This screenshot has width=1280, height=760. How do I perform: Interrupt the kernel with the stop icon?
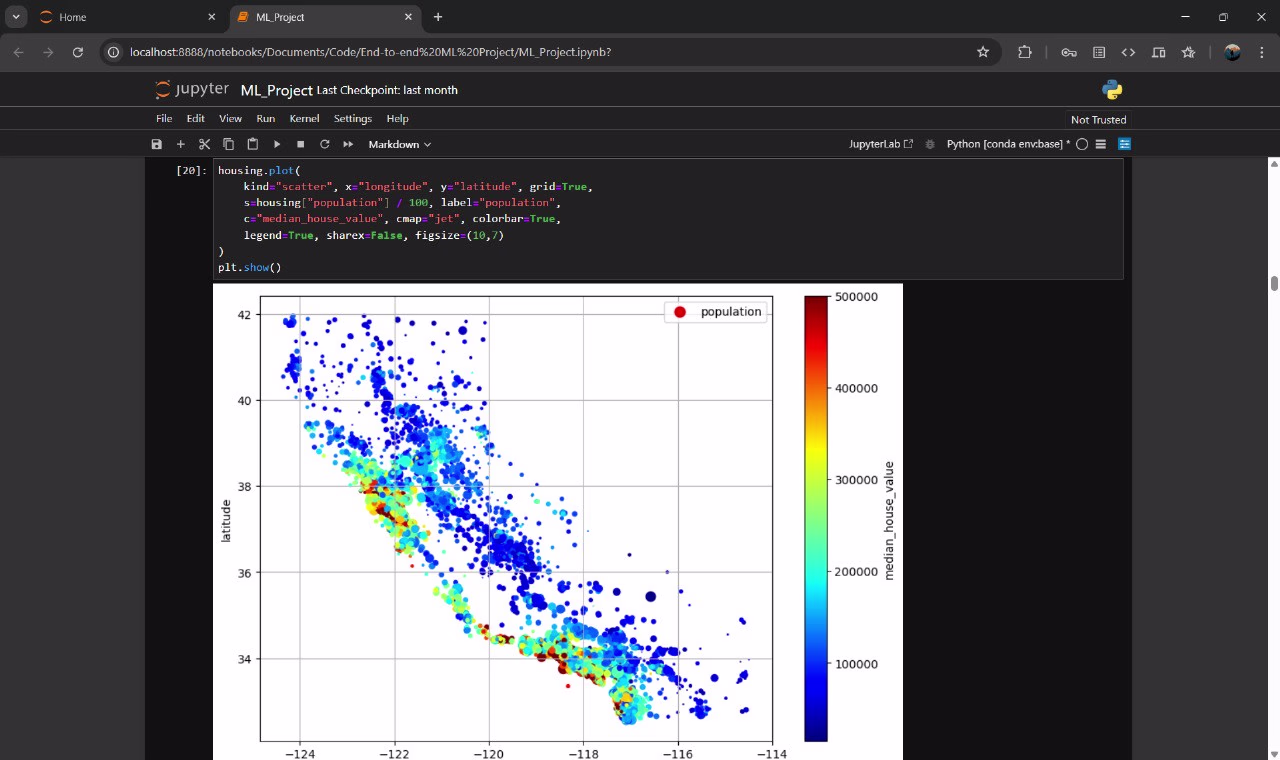300,144
